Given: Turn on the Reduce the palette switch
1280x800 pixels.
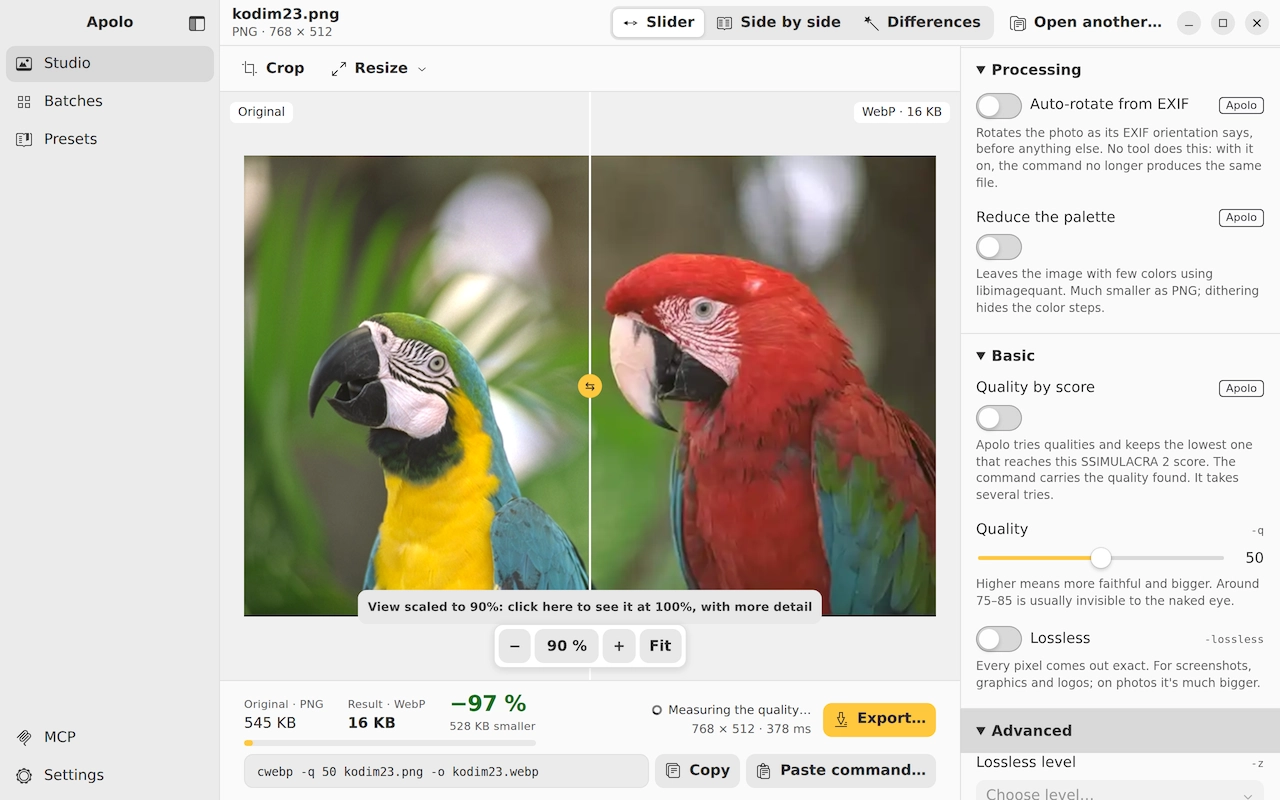Looking at the screenshot, I should point(999,247).
